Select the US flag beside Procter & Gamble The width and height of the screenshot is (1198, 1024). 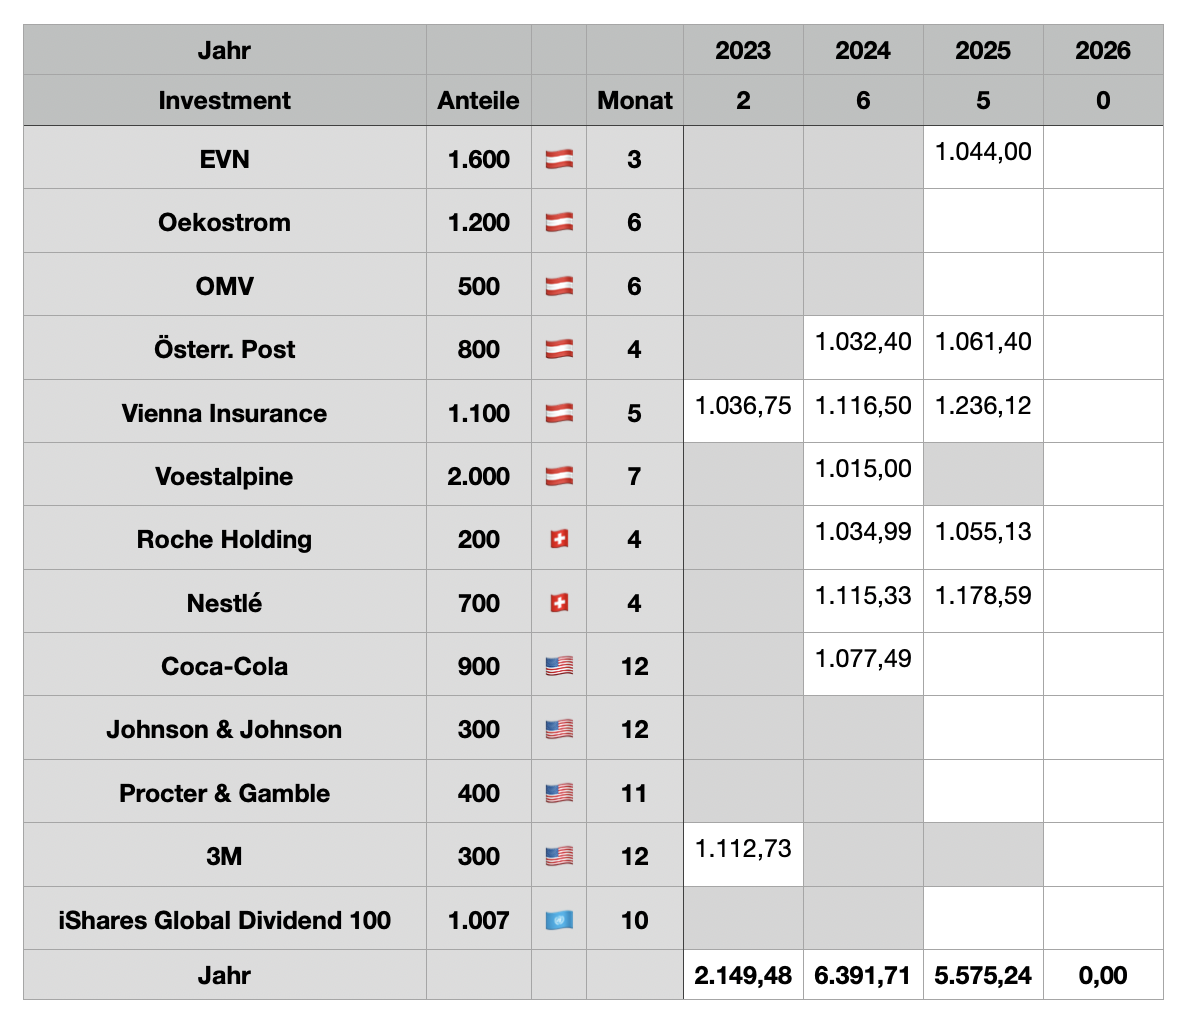pos(559,793)
